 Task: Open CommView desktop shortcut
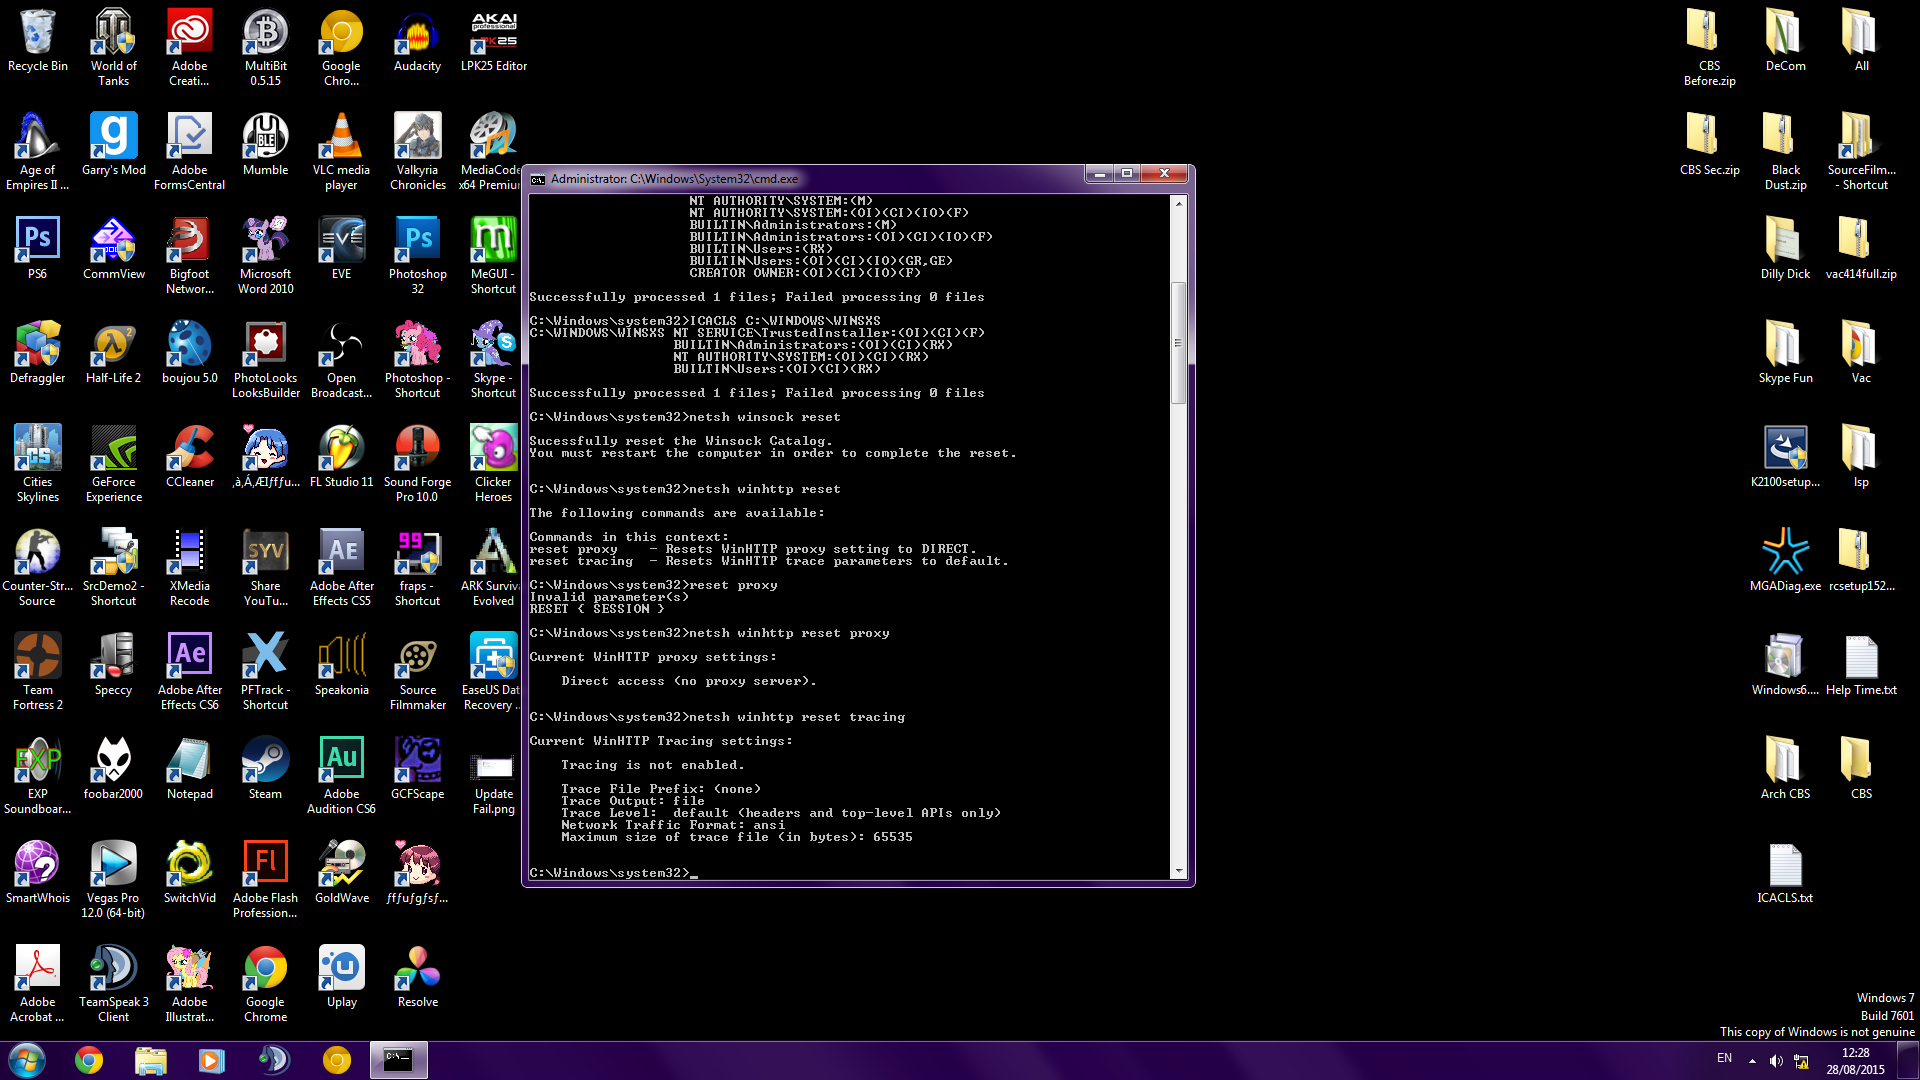[x=113, y=249]
